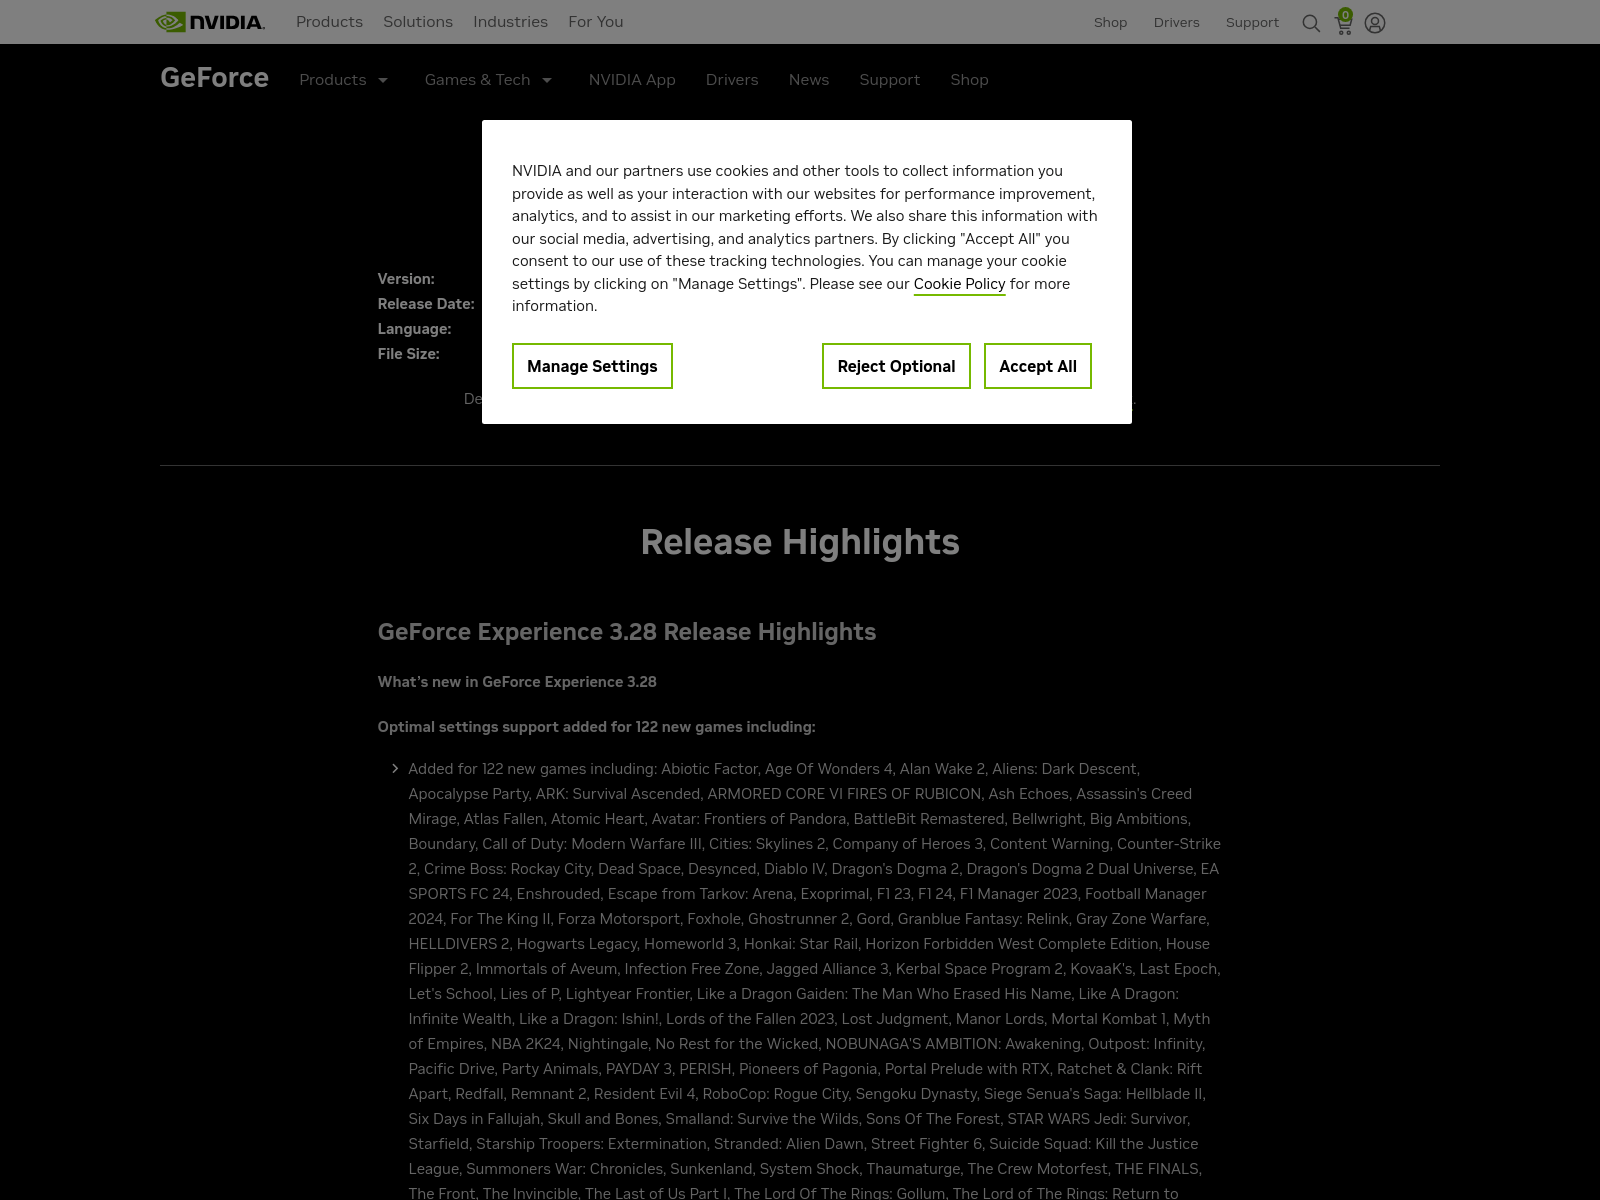Screen dimensions: 1600x1200
Task: Open the NVIDIA App page
Action: pos(632,80)
